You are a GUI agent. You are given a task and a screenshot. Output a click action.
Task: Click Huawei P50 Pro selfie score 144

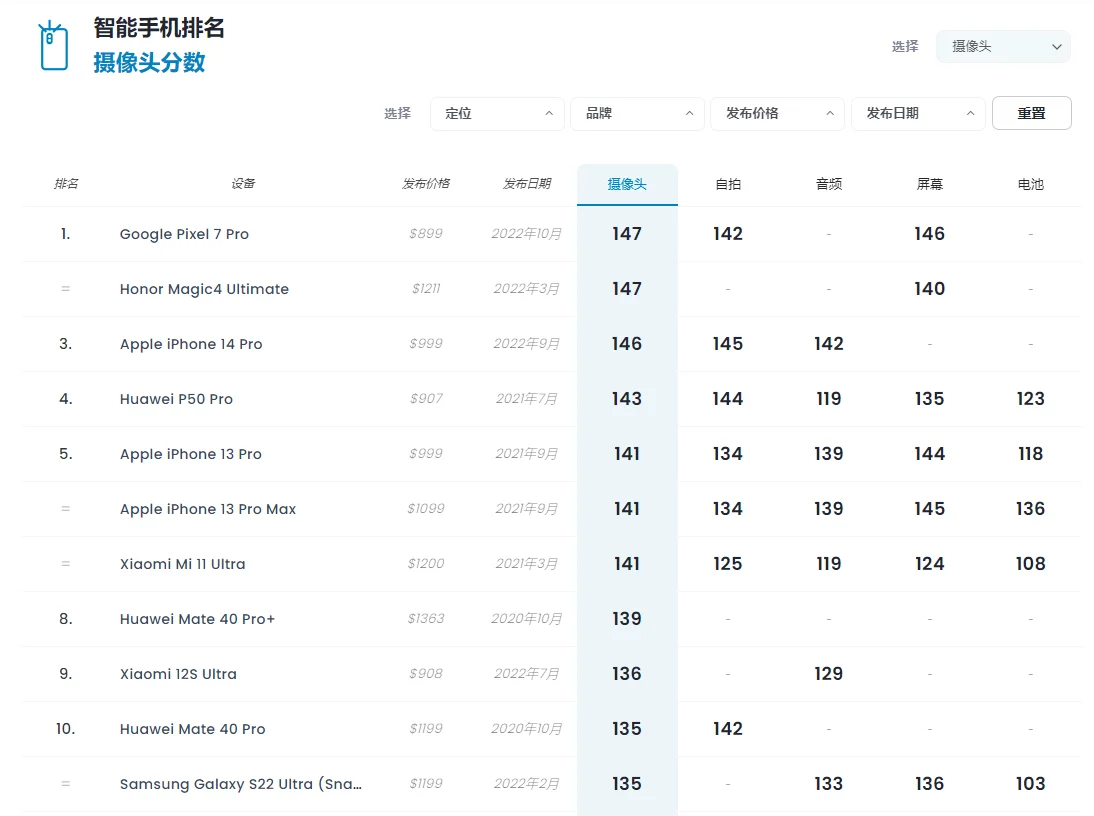pos(728,399)
